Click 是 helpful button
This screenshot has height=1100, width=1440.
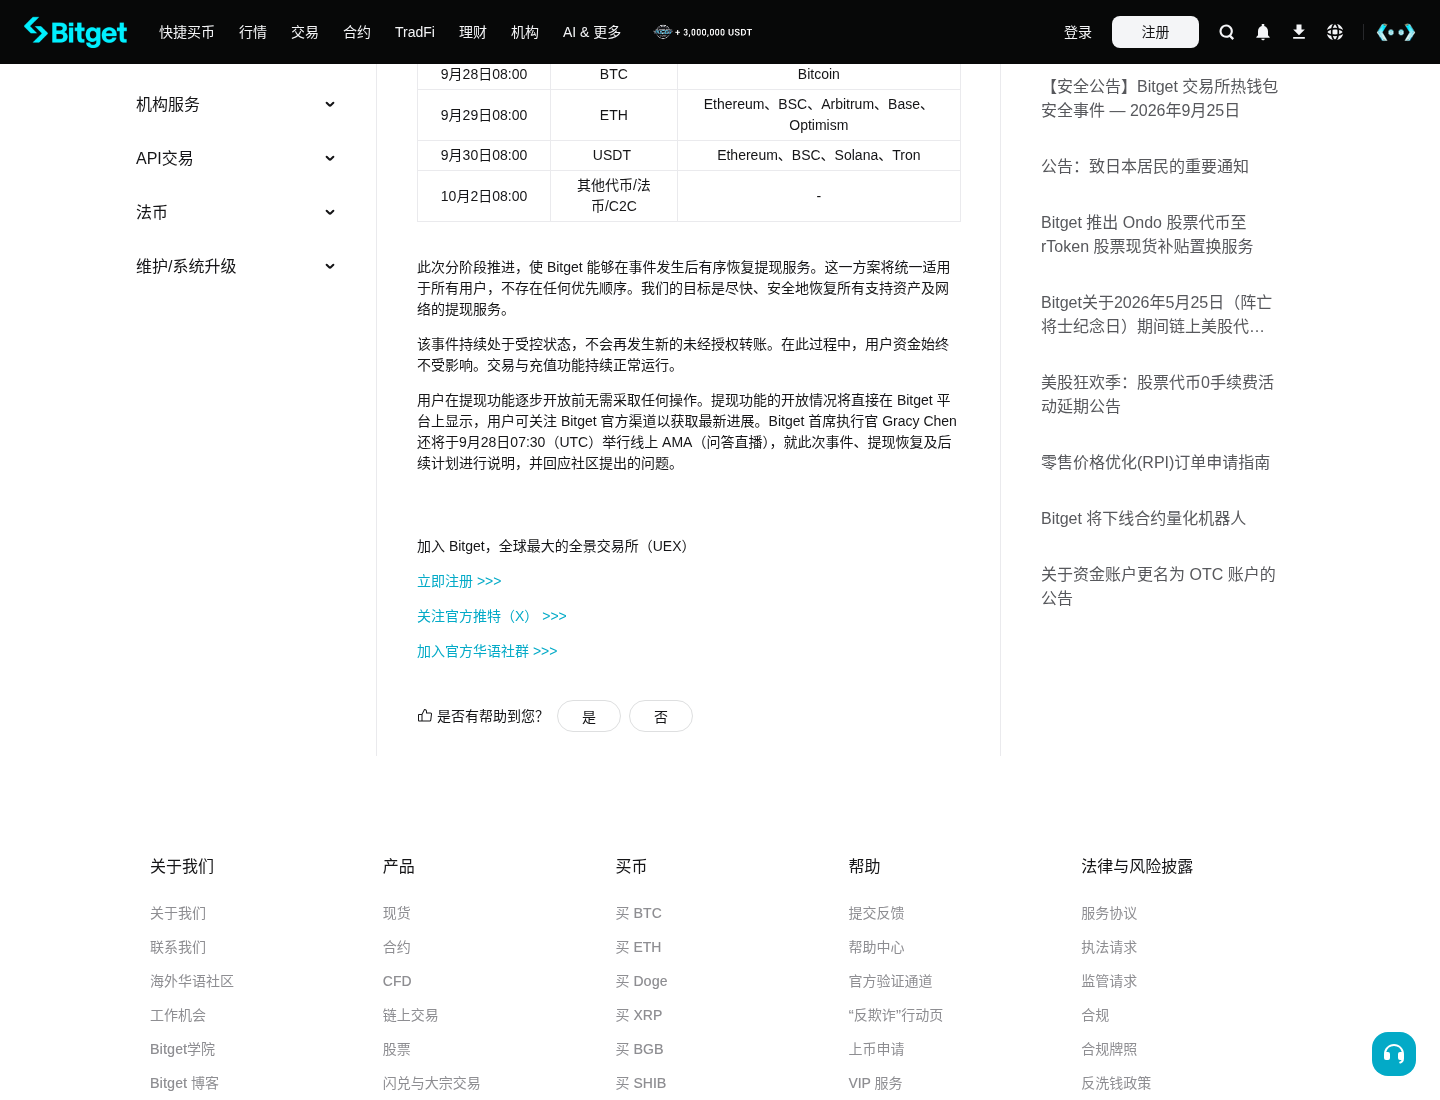[x=589, y=716]
